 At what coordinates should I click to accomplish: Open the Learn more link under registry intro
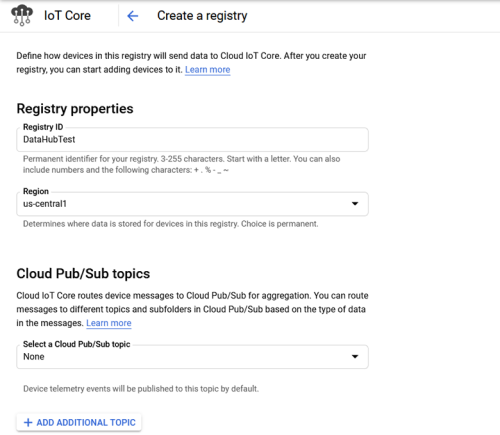pyautogui.click(x=207, y=70)
